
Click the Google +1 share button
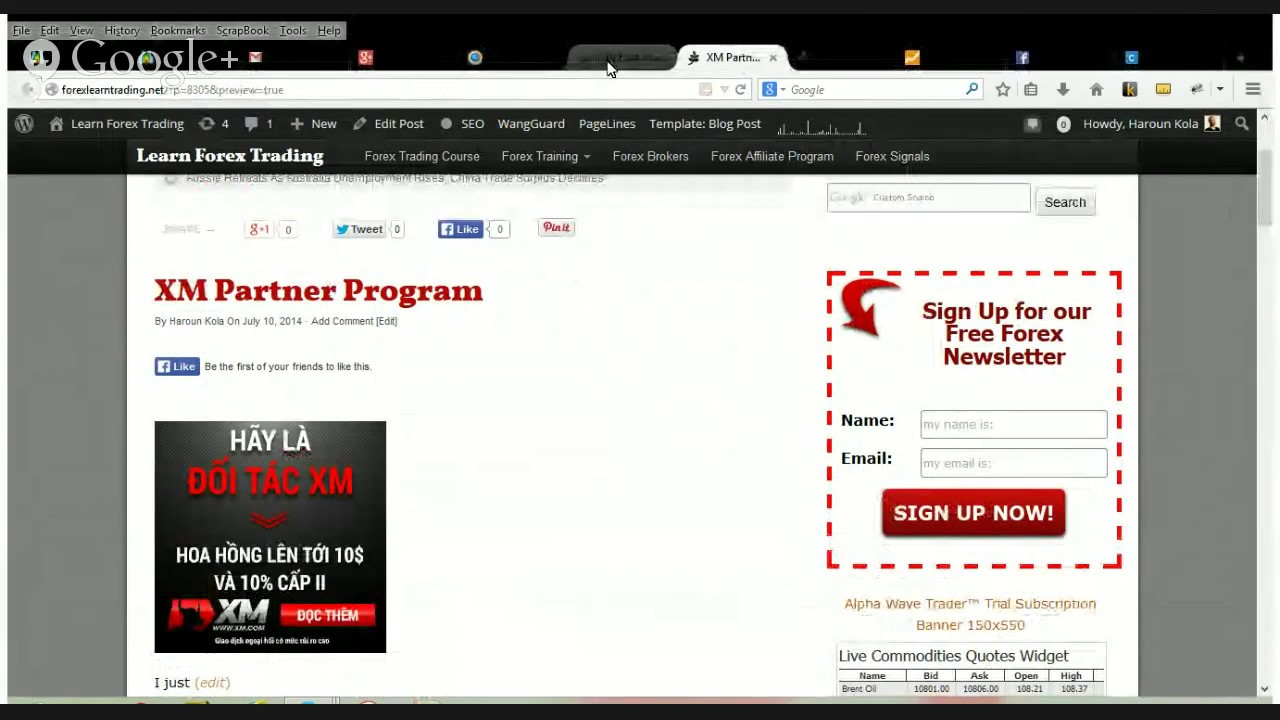click(259, 229)
